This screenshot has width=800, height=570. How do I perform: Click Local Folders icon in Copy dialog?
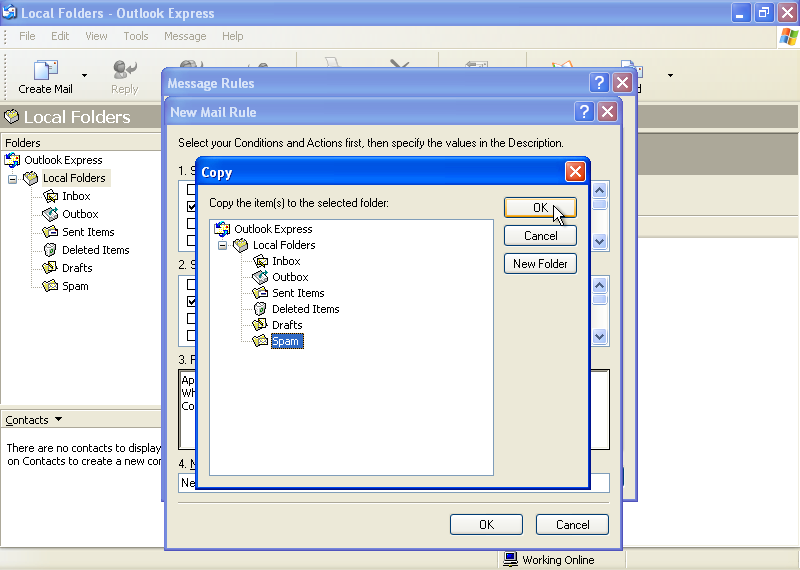point(241,245)
